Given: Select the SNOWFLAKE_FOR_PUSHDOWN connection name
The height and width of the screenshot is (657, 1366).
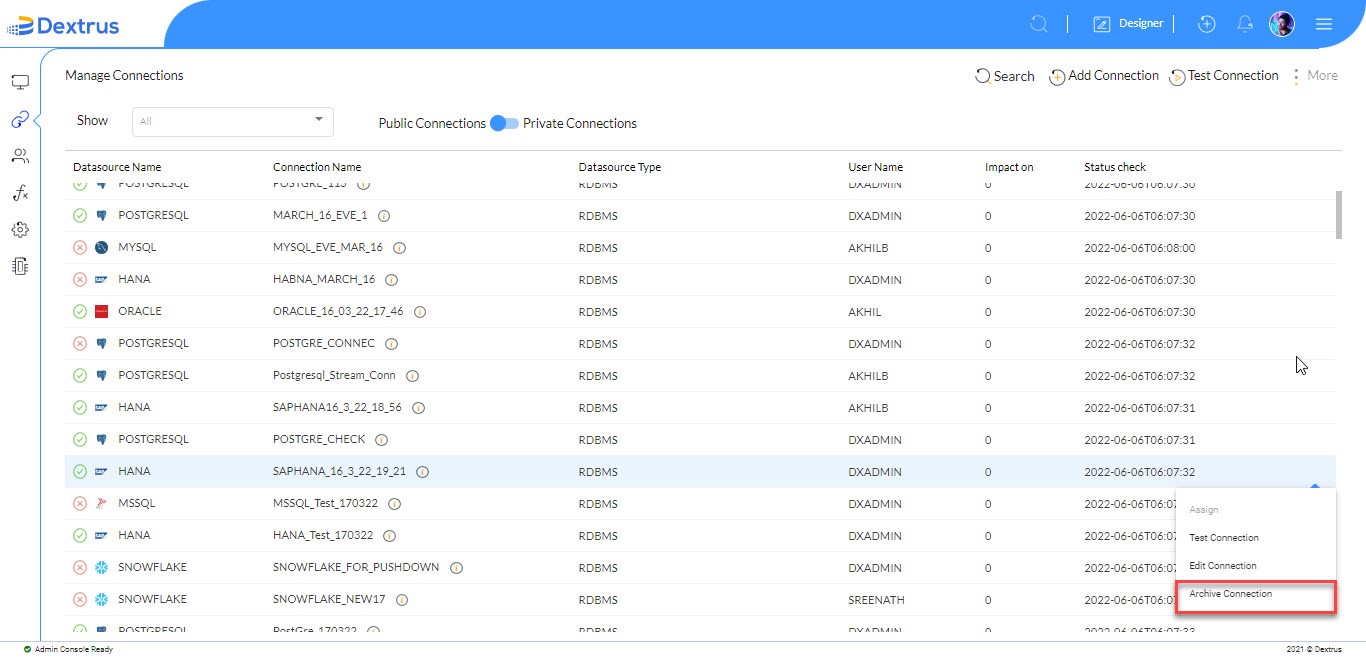Looking at the screenshot, I should 356,568.
